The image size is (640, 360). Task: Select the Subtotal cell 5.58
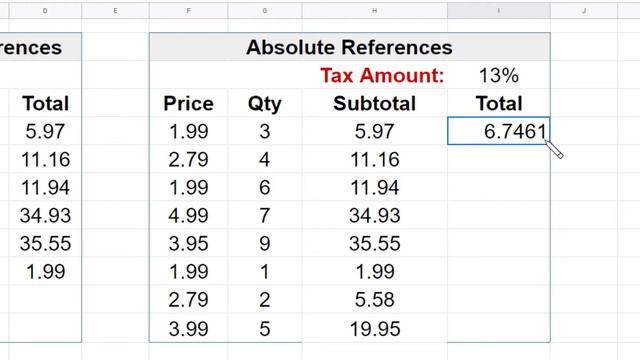pos(375,300)
